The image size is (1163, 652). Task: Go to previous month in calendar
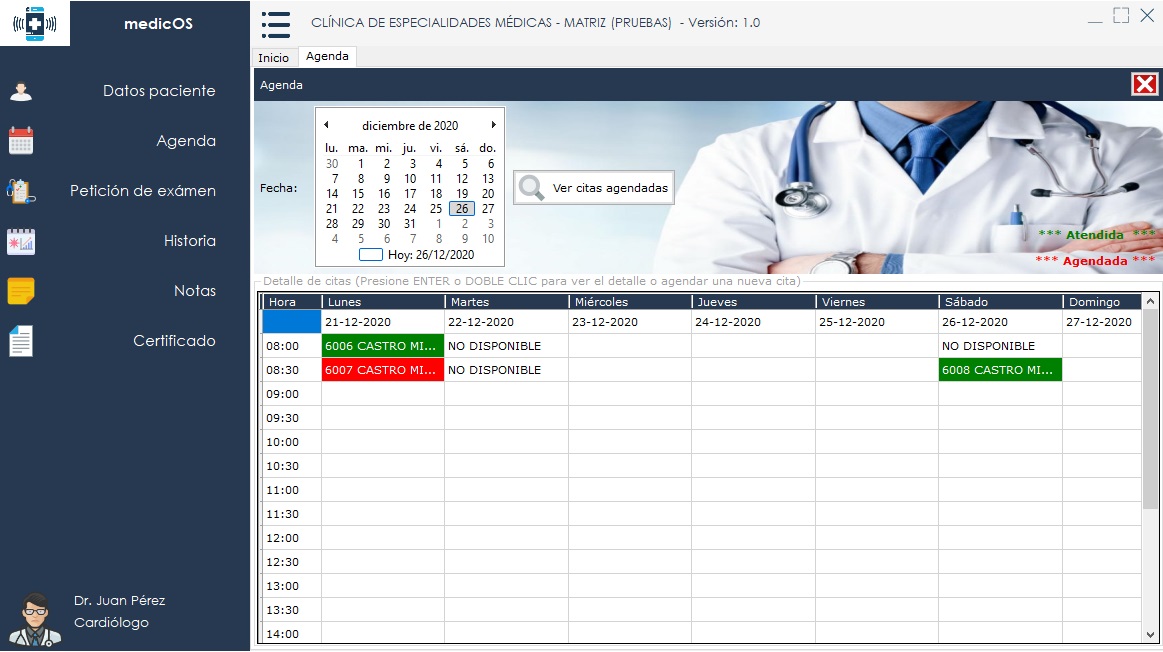pos(326,125)
